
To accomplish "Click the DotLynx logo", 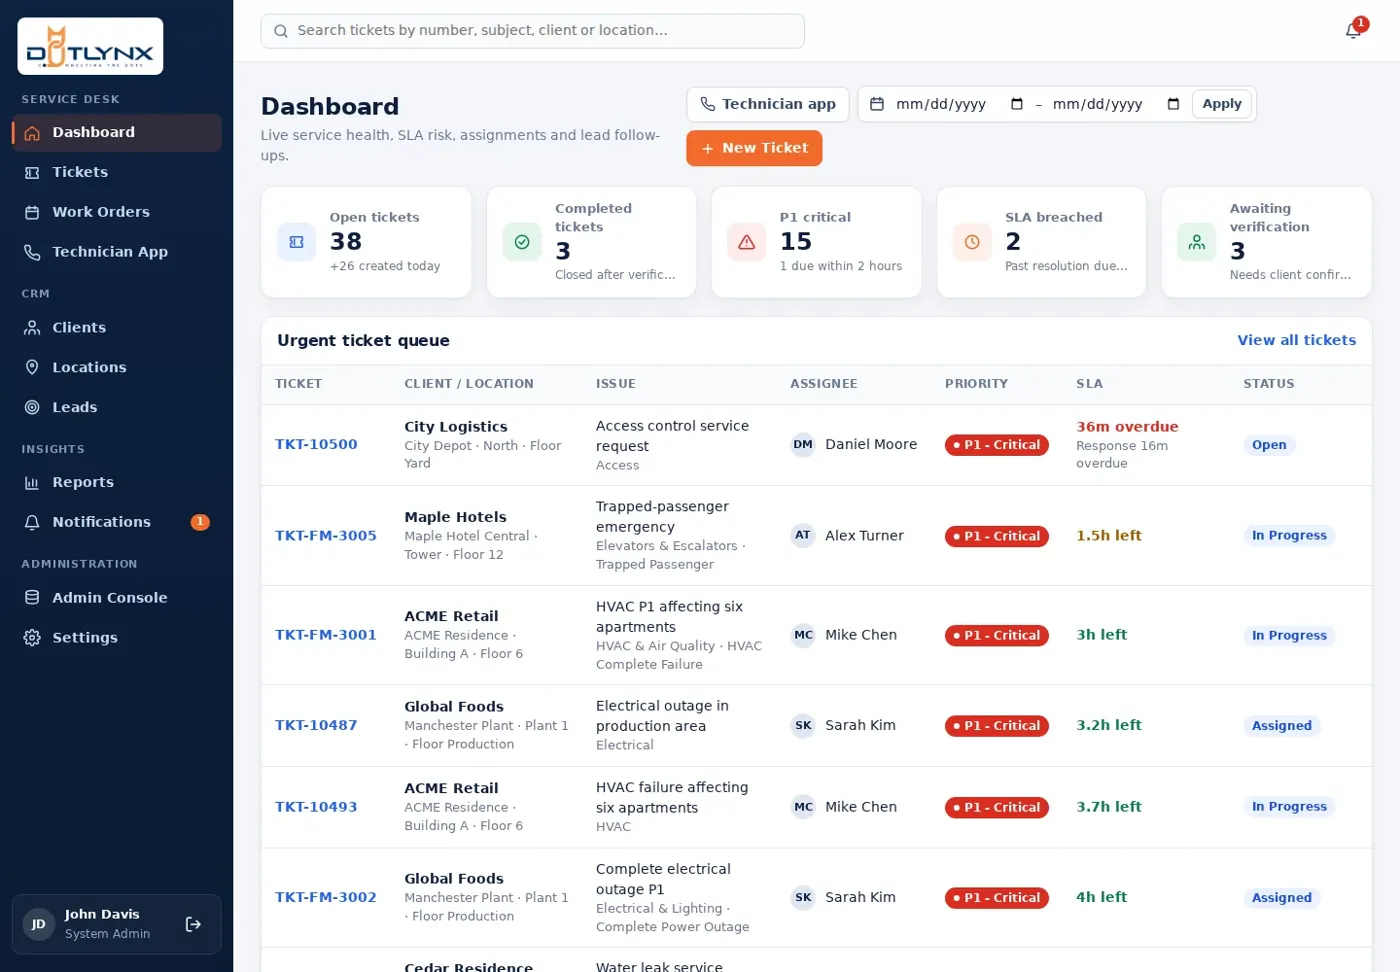I will tap(90, 46).
